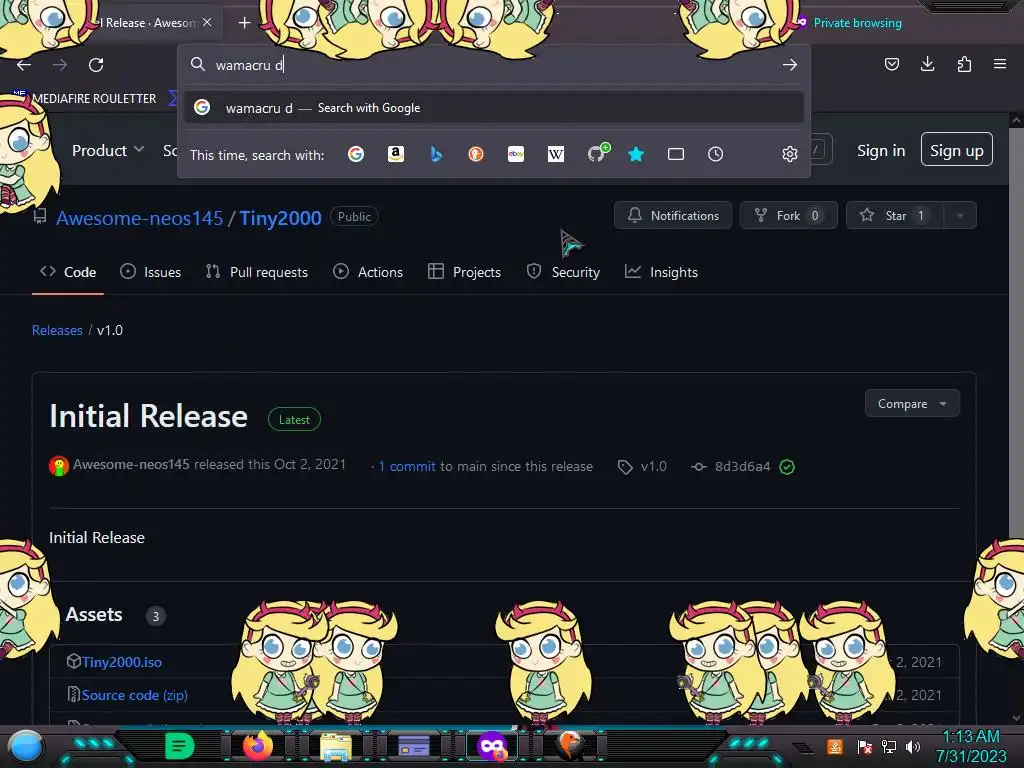
Task: Open the clock showing 1:13 AM
Action: pyautogui.click(x=971, y=746)
